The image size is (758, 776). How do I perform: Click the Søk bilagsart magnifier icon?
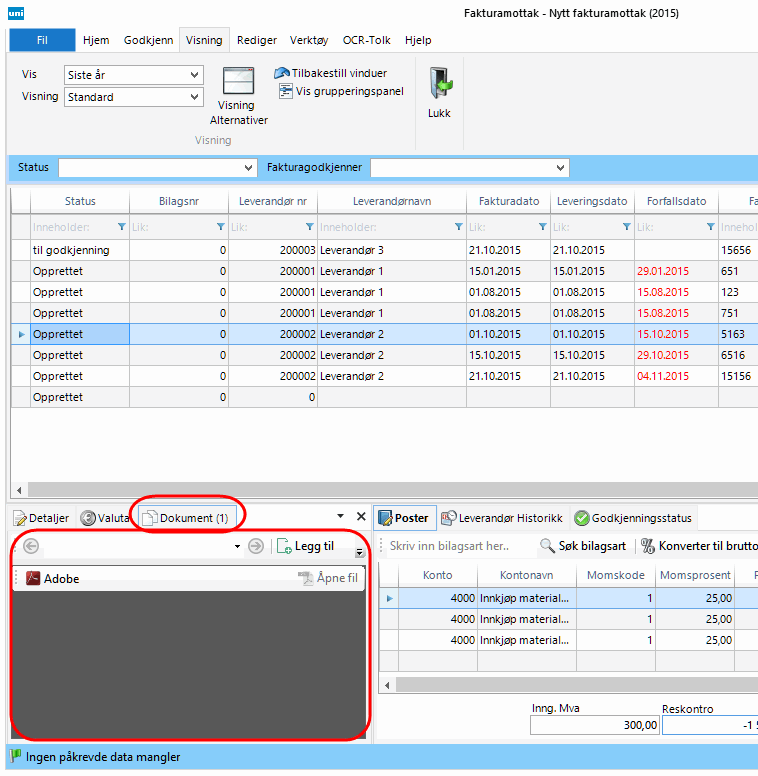(547, 546)
